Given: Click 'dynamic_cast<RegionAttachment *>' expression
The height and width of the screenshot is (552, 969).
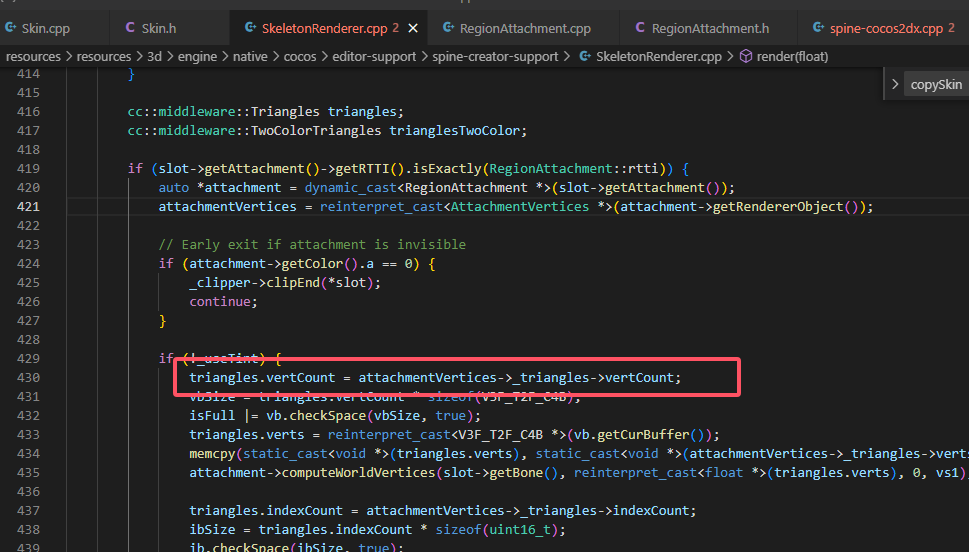Looking at the screenshot, I should [x=427, y=188].
